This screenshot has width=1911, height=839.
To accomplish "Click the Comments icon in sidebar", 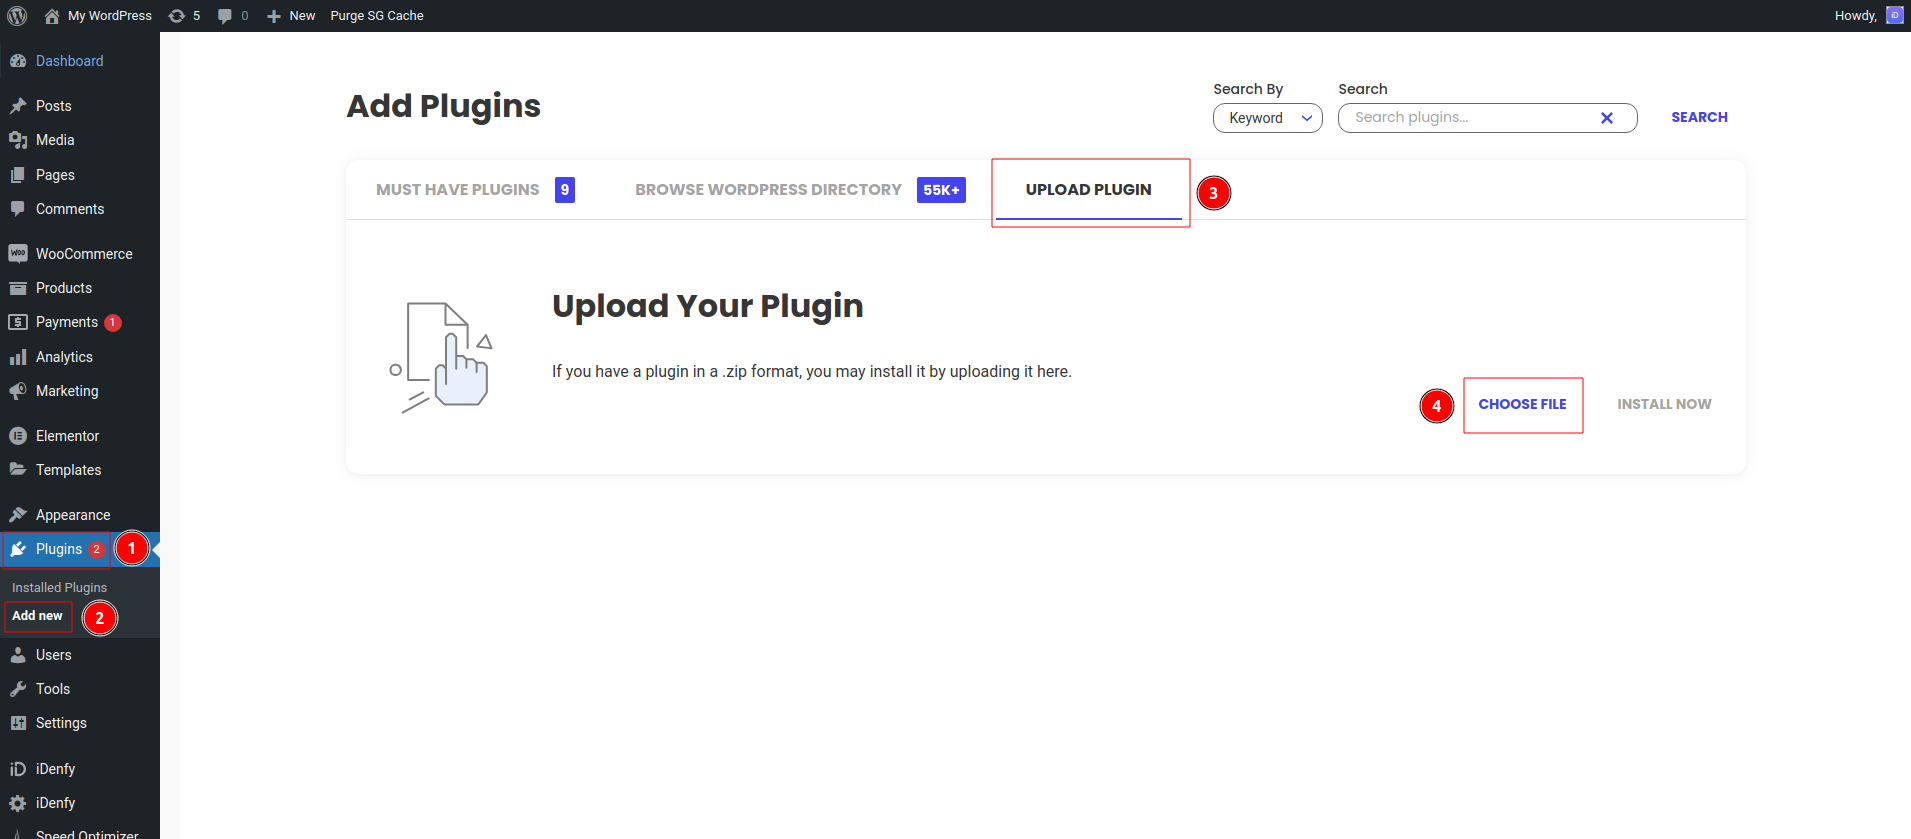I will (x=18, y=209).
